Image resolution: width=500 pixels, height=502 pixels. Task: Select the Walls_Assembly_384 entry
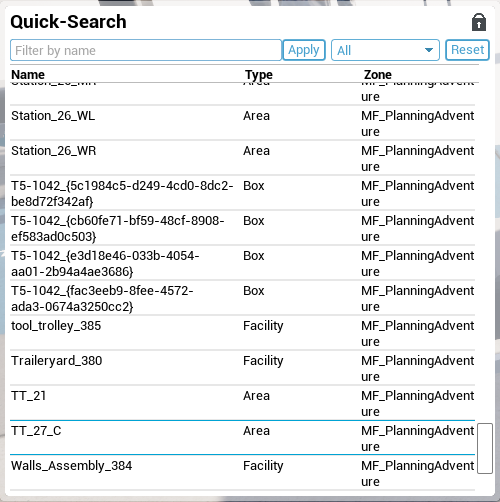coord(242,473)
